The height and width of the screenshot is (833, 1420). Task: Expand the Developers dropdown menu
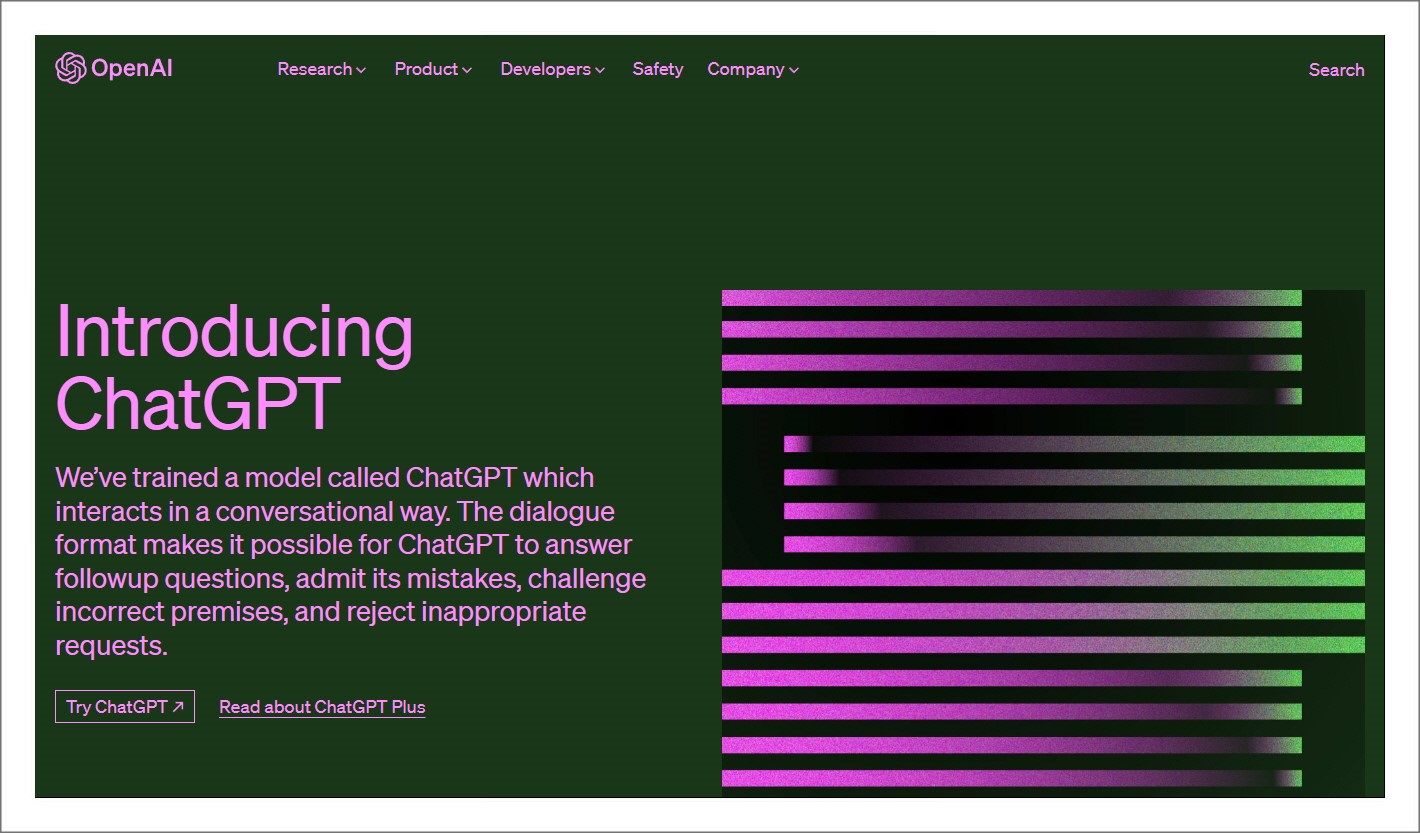553,69
